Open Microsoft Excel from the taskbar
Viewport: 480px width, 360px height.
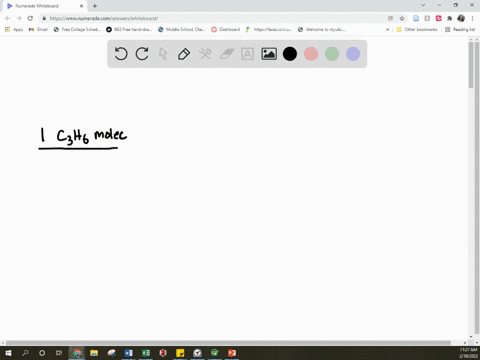[146, 353]
